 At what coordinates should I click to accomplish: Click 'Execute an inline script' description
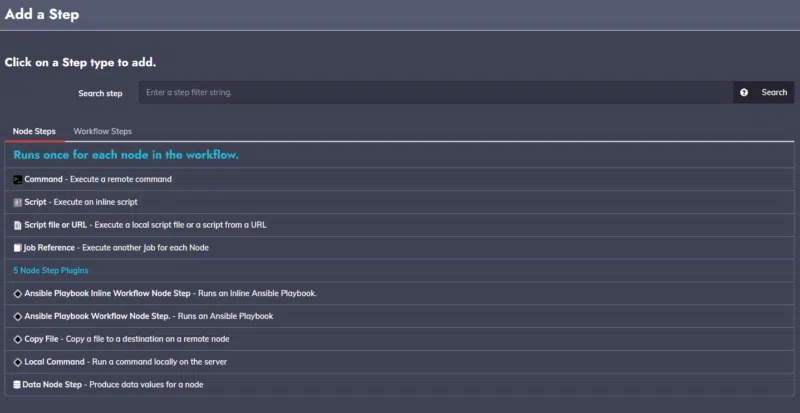[96, 202]
